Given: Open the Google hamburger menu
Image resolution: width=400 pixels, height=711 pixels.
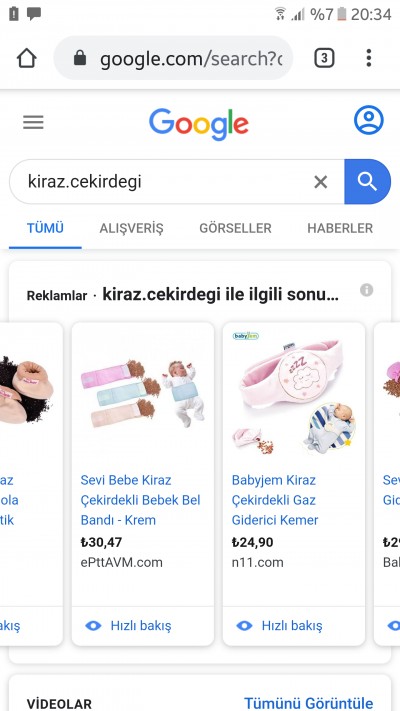Looking at the screenshot, I should click(x=34, y=122).
